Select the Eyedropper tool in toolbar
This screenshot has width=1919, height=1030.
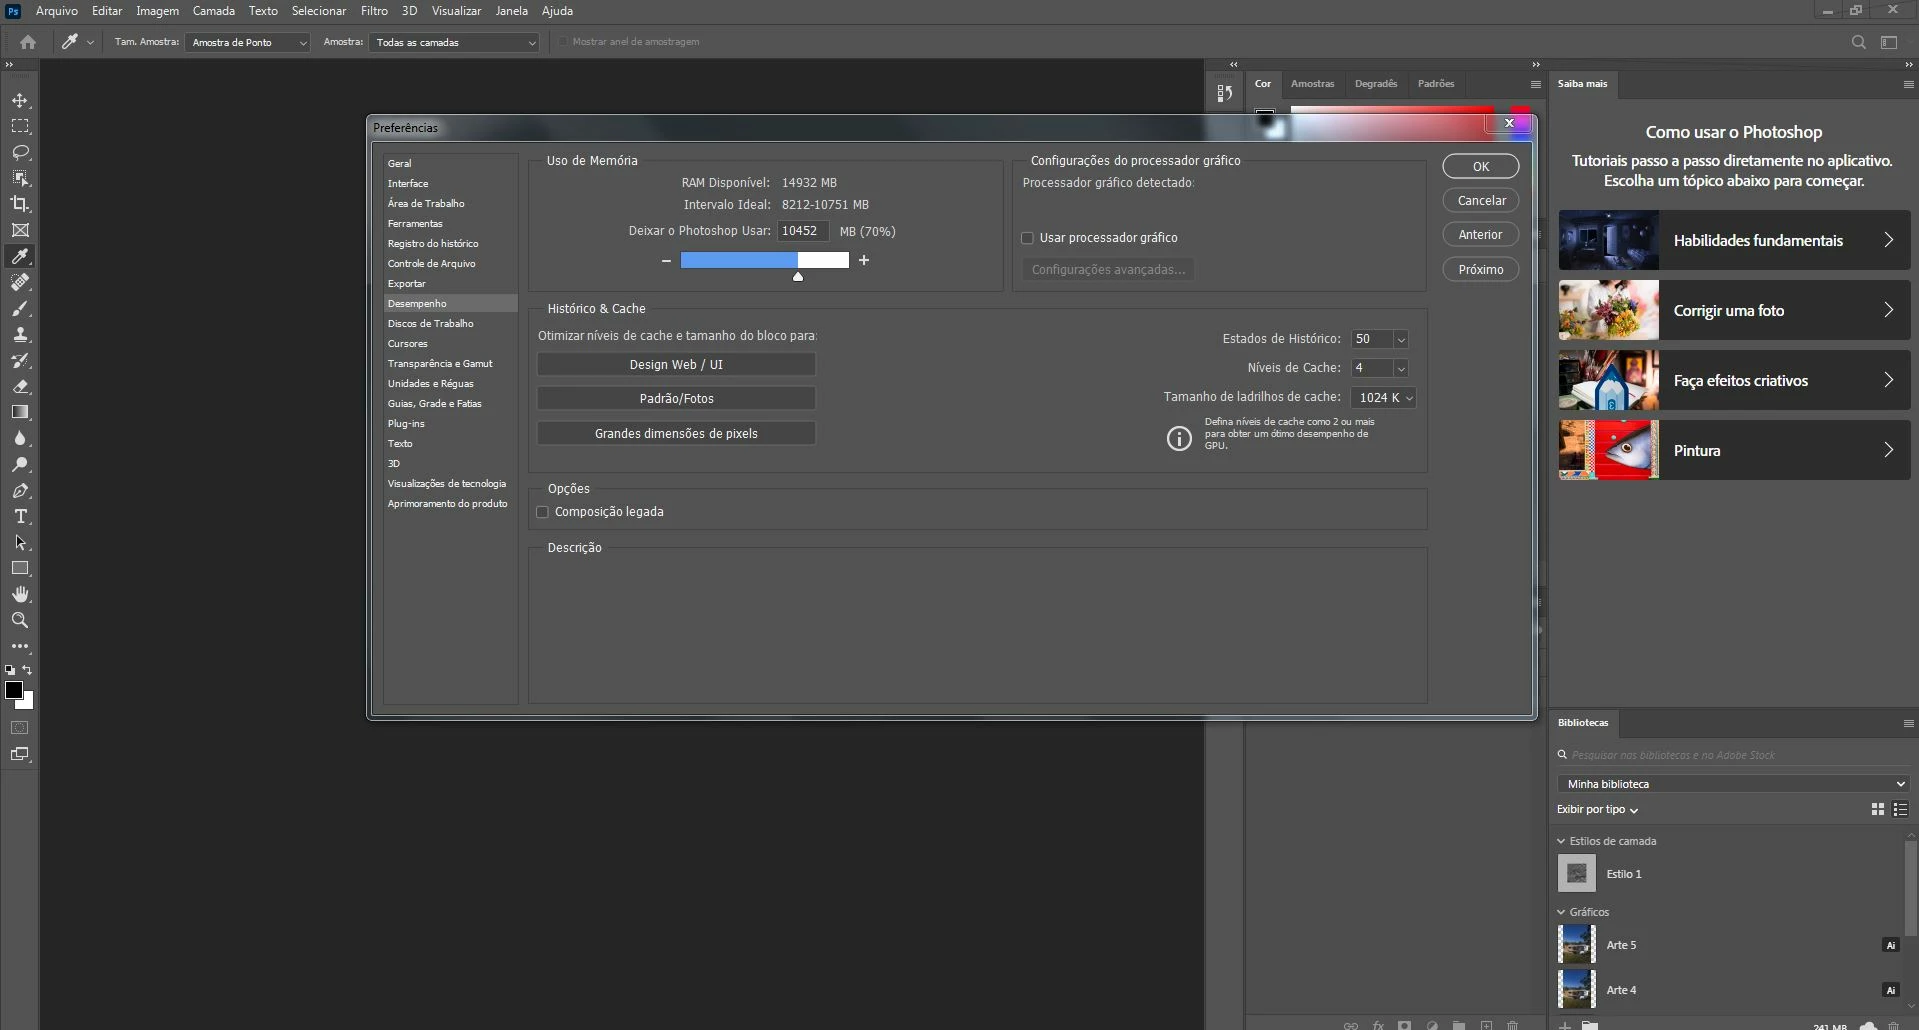click(20, 256)
